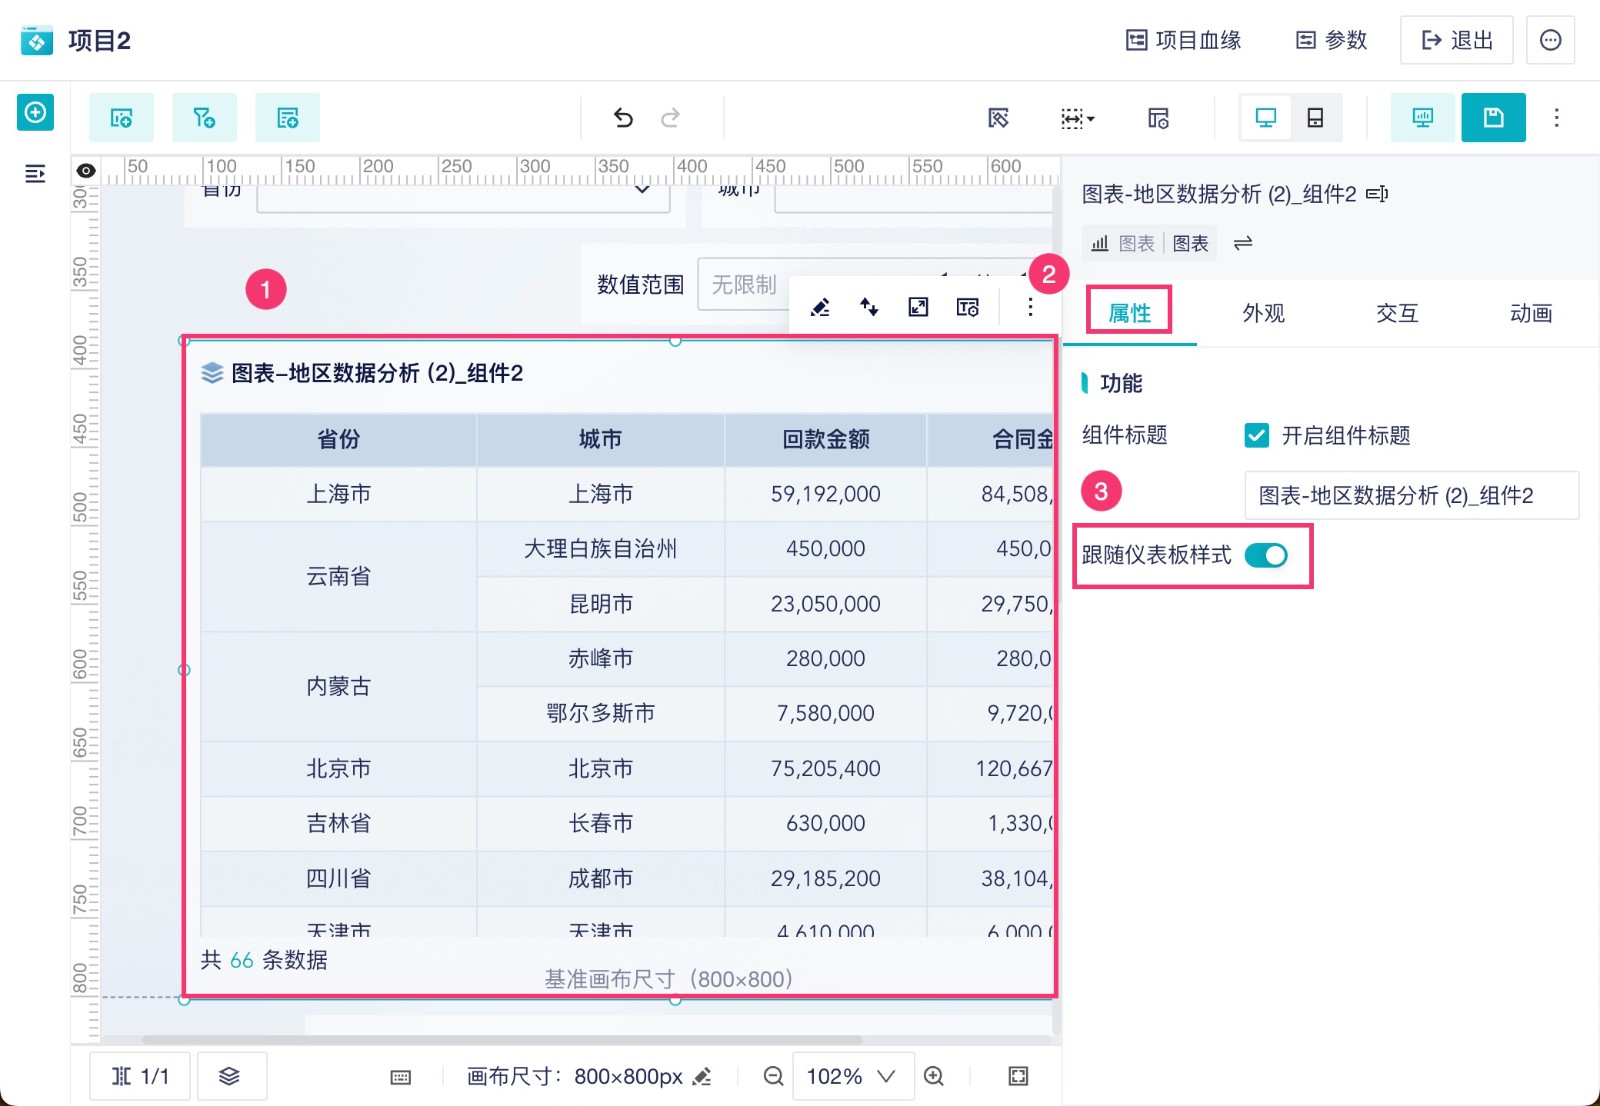This screenshot has height=1106, width=1600.
Task: Switch to the 属性 tab
Action: coord(1130,313)
